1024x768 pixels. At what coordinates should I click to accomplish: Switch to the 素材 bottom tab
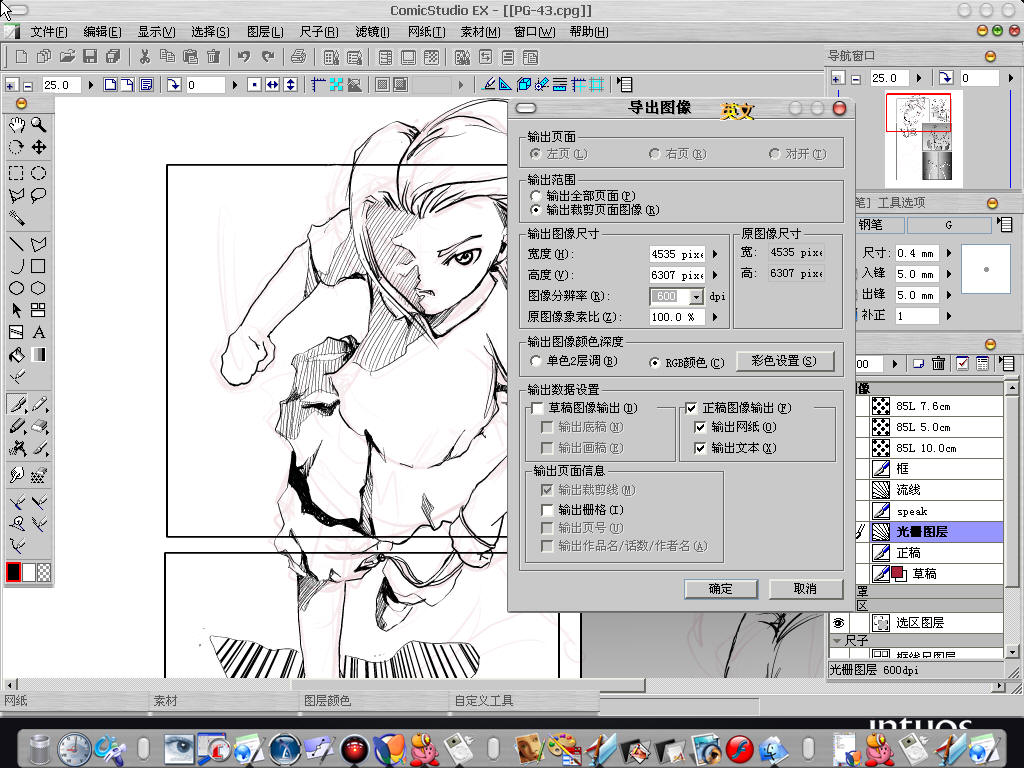(x=165, y=701)
